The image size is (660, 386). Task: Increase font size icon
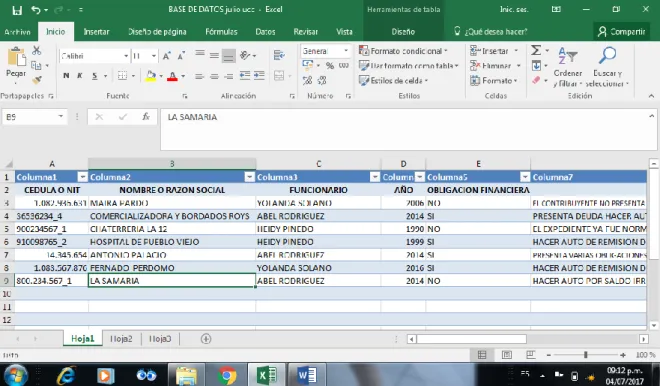pos(167,56)
